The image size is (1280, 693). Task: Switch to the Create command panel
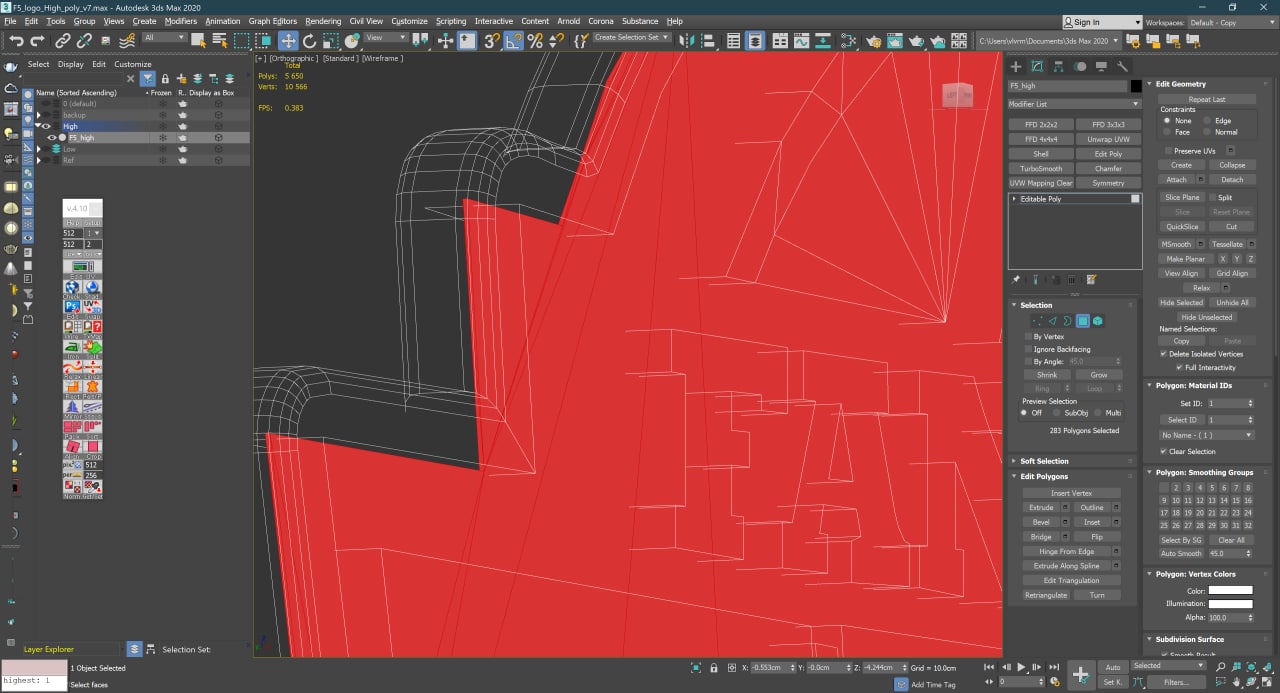1016,66
